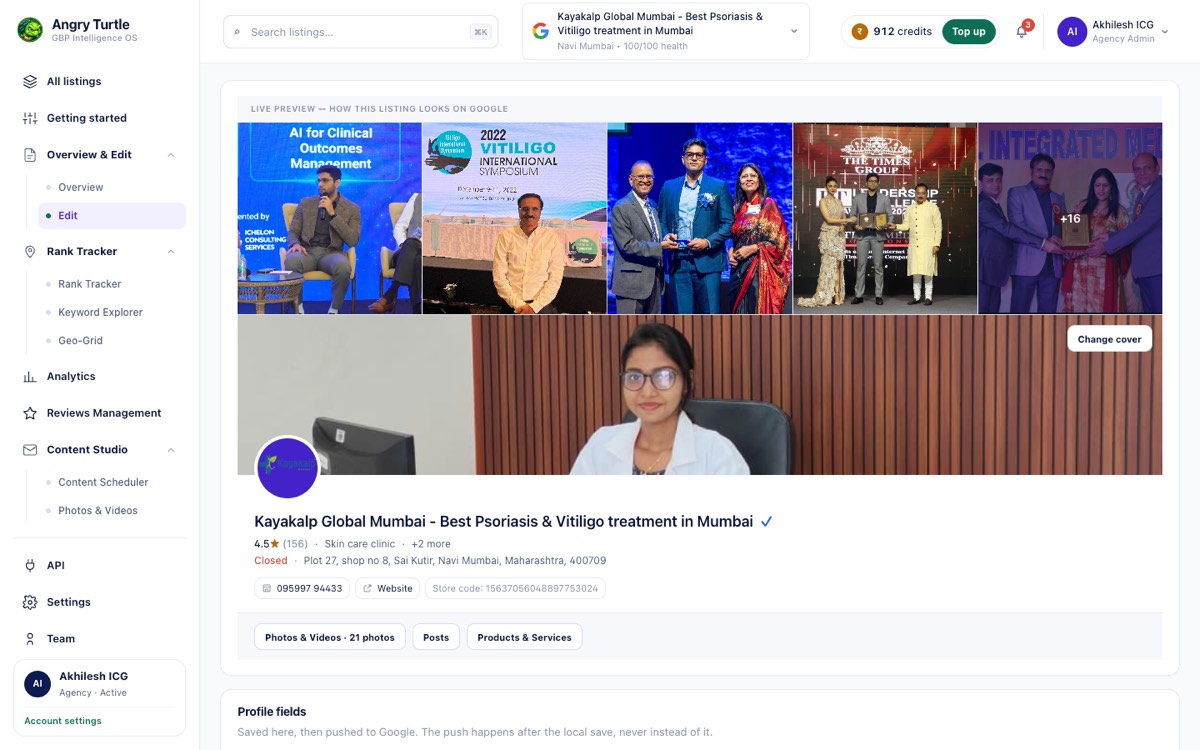This screenshot has height=750, width=1200.
Task: Click the verified checkmark badge beside listing name
Action: click(767, 522)
